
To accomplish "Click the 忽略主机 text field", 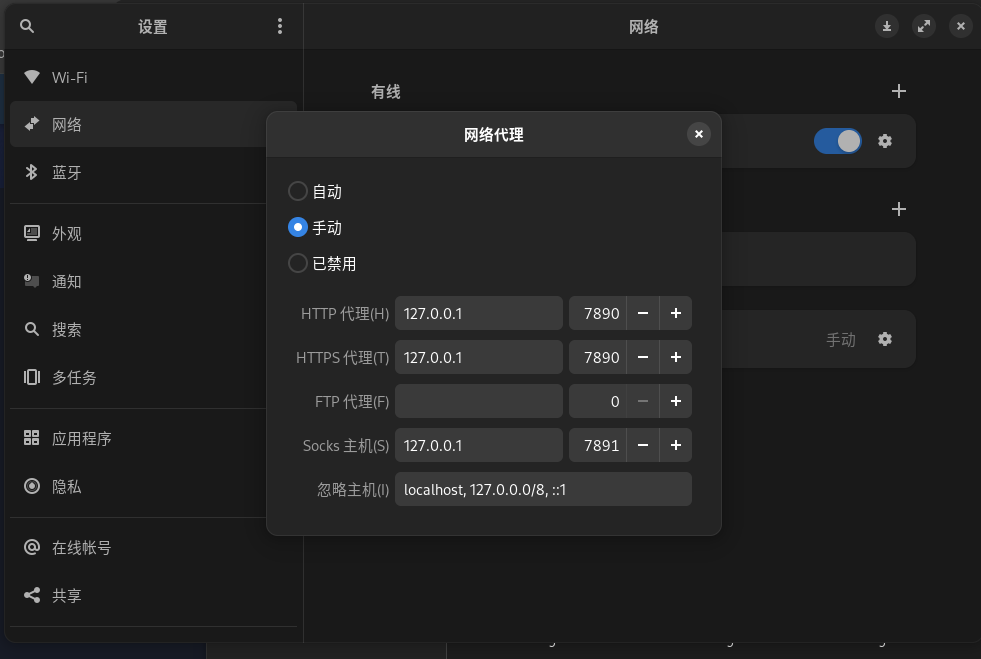I will click(543, 489).
